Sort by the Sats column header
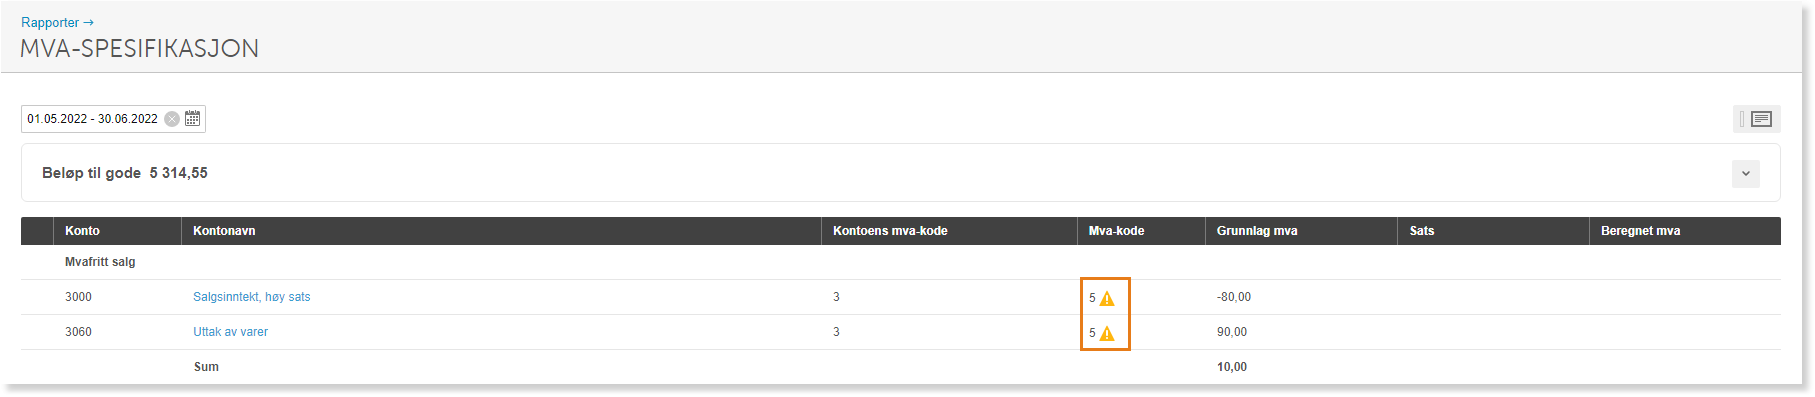The image size is (1815, 397). tap(1422, 231)
